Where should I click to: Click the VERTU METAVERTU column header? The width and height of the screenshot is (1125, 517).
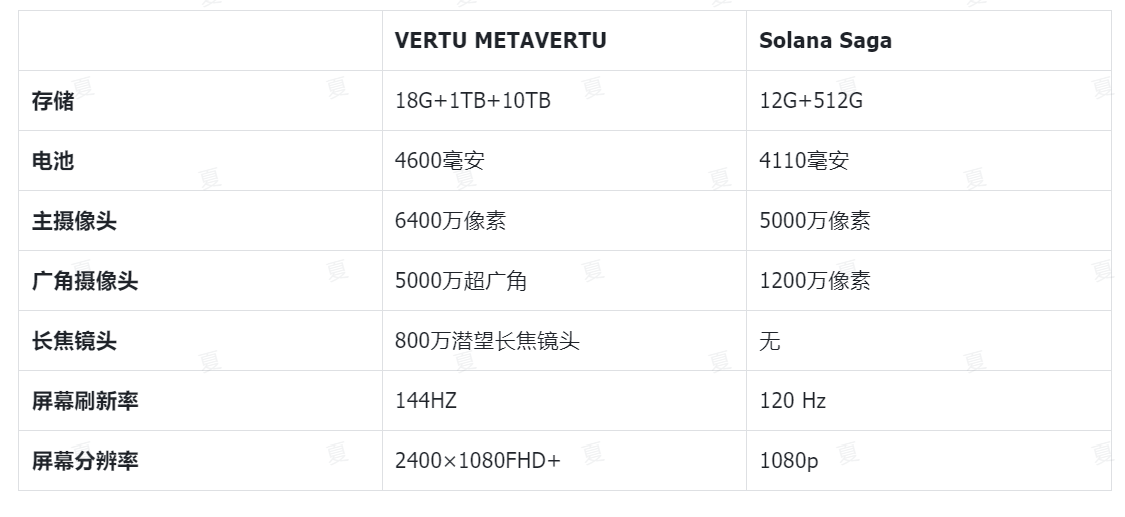point(500,40)
